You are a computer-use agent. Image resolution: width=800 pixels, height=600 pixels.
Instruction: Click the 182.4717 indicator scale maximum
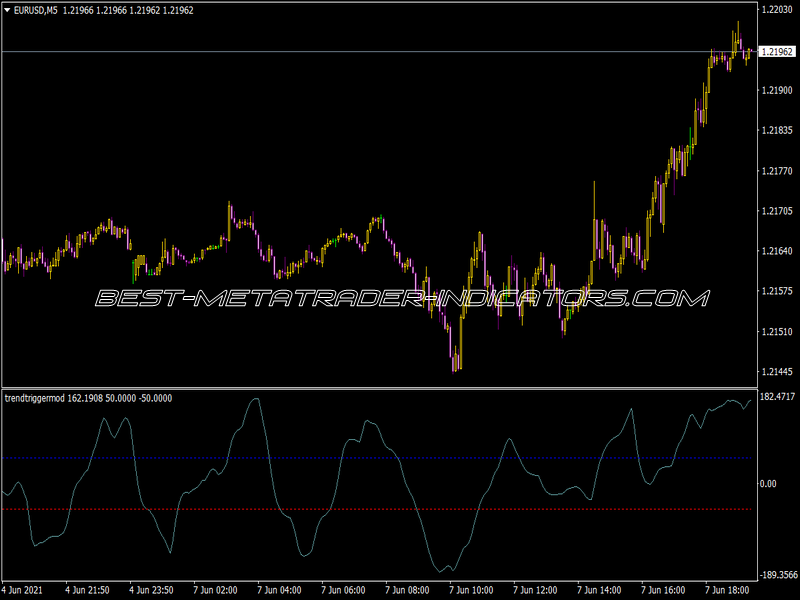(778, 396)
